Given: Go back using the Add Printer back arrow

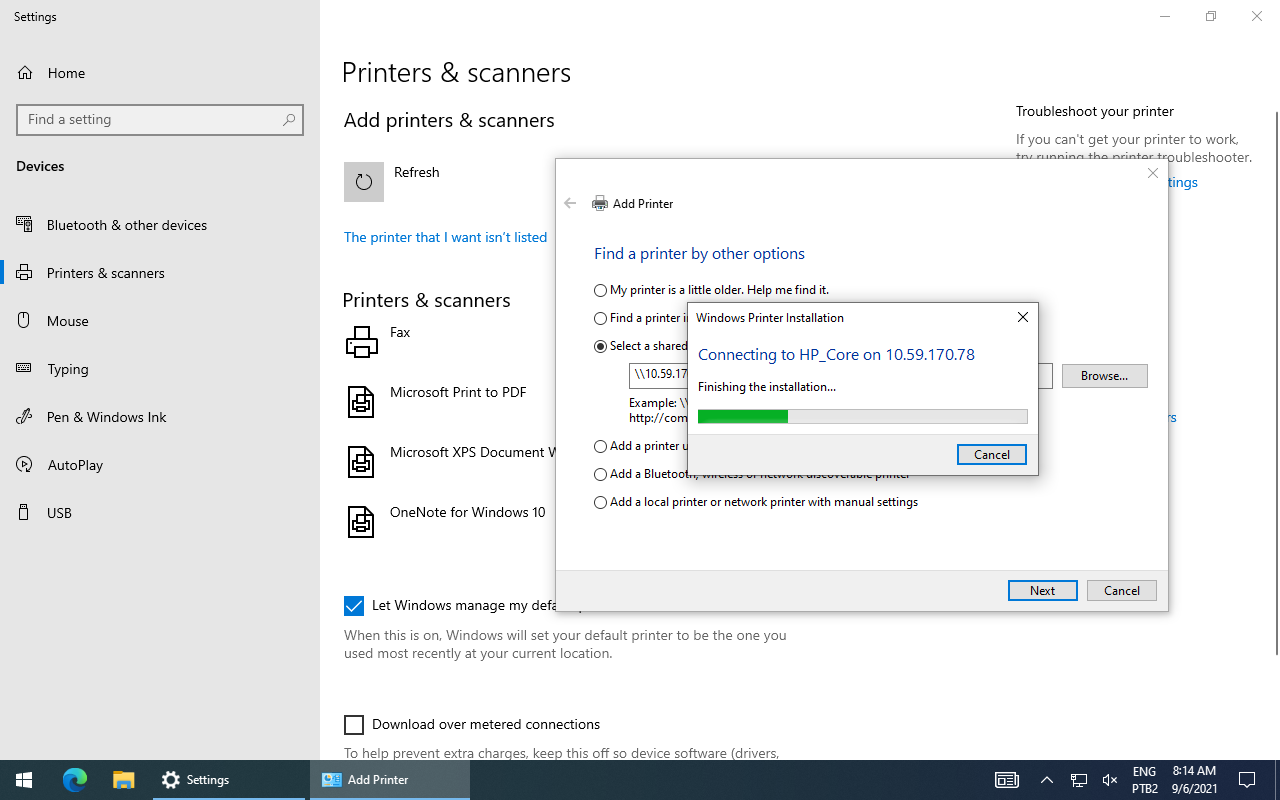Looking at the screenshot, I should point(570,203).
